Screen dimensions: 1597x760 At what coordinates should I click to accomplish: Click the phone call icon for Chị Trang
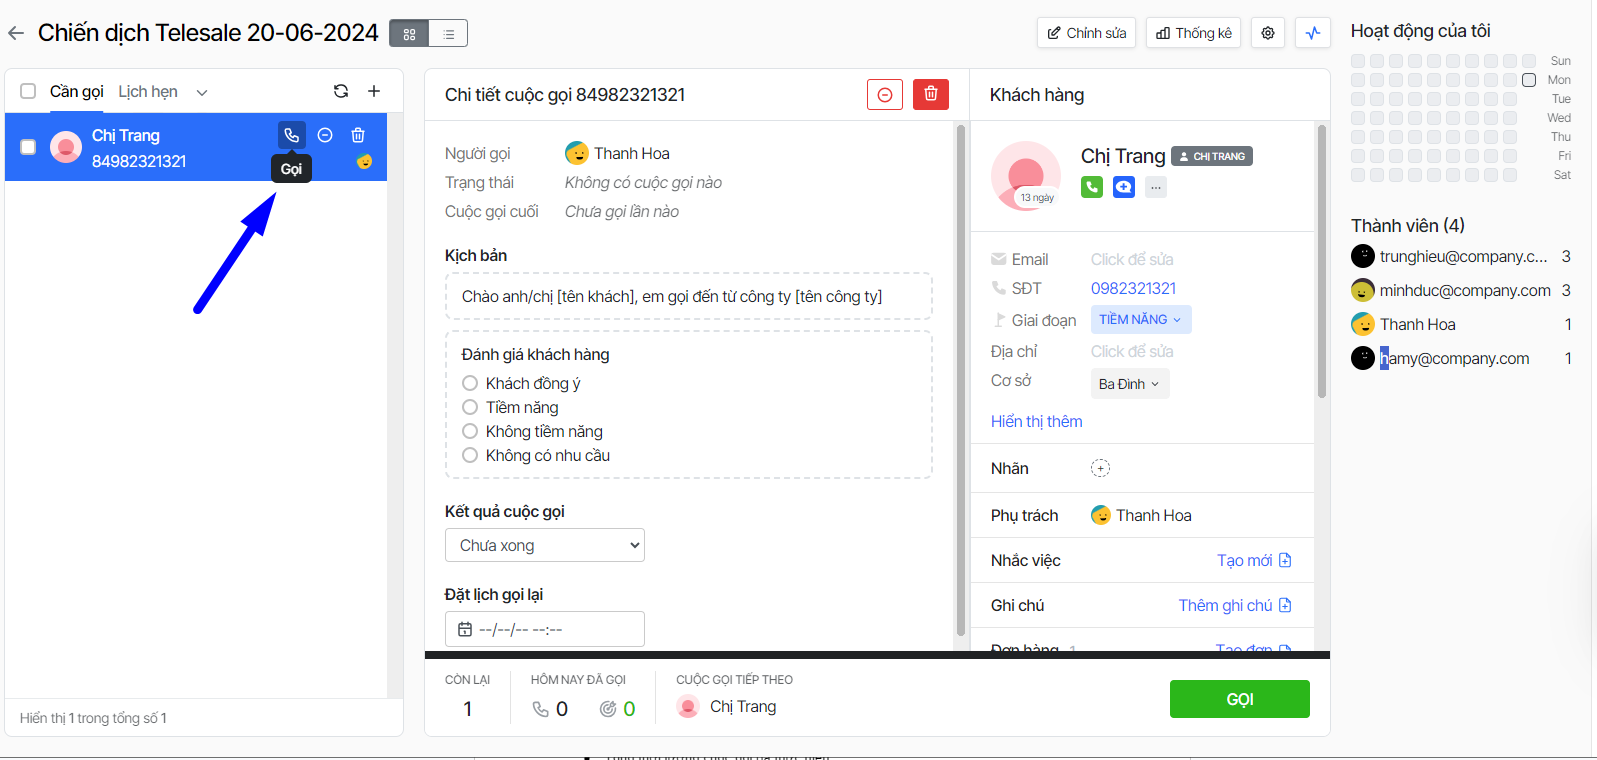point(291,135)
